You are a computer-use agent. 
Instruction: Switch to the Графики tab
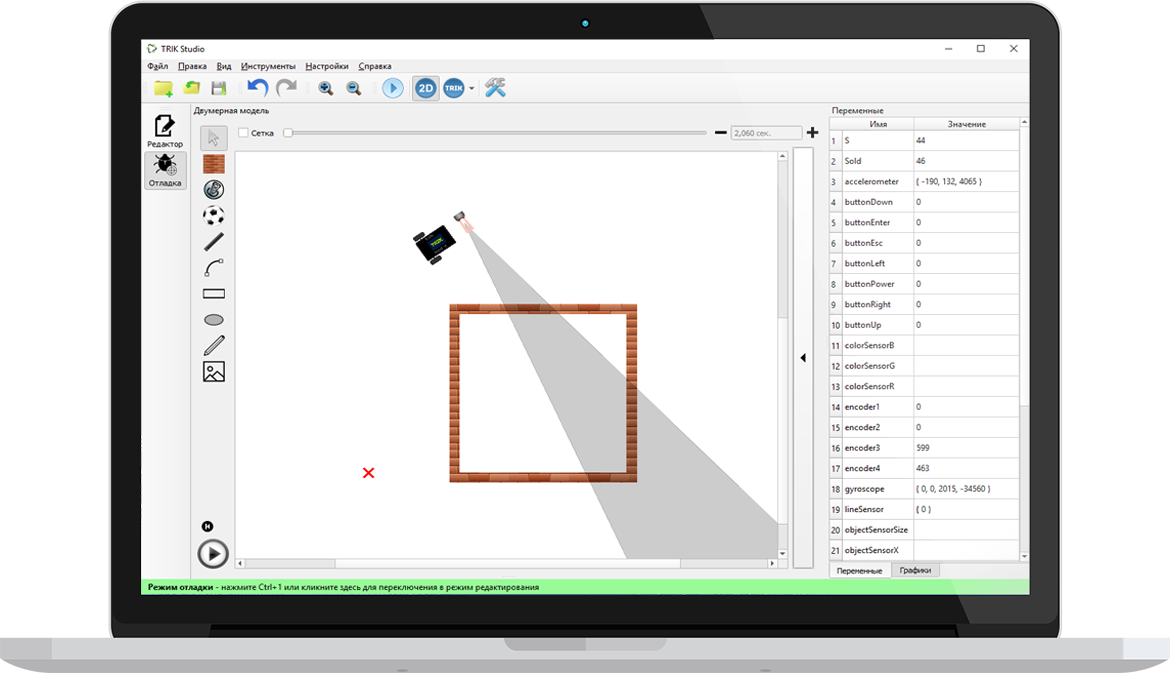[915, 570]
